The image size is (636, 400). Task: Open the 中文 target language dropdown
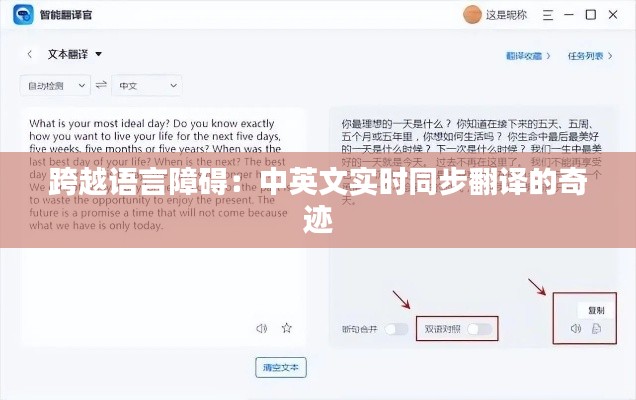(x=147, y=86)
